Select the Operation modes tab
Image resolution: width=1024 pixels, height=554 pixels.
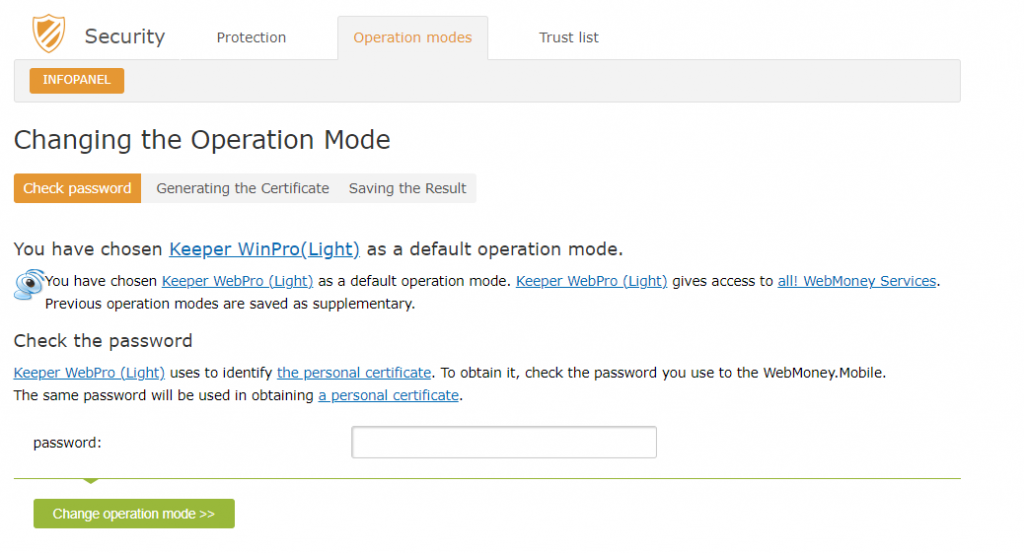coord(413,38)
